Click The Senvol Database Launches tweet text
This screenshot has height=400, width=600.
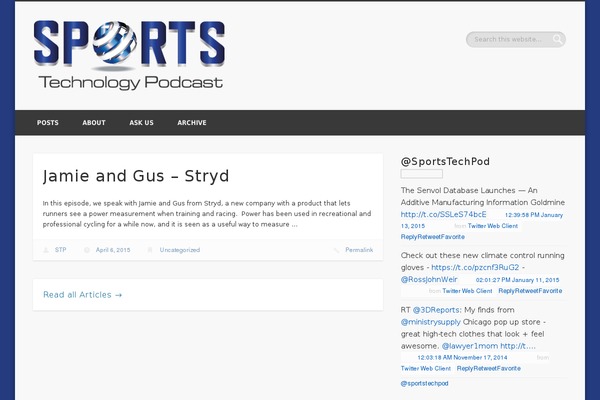pos(483,196)
